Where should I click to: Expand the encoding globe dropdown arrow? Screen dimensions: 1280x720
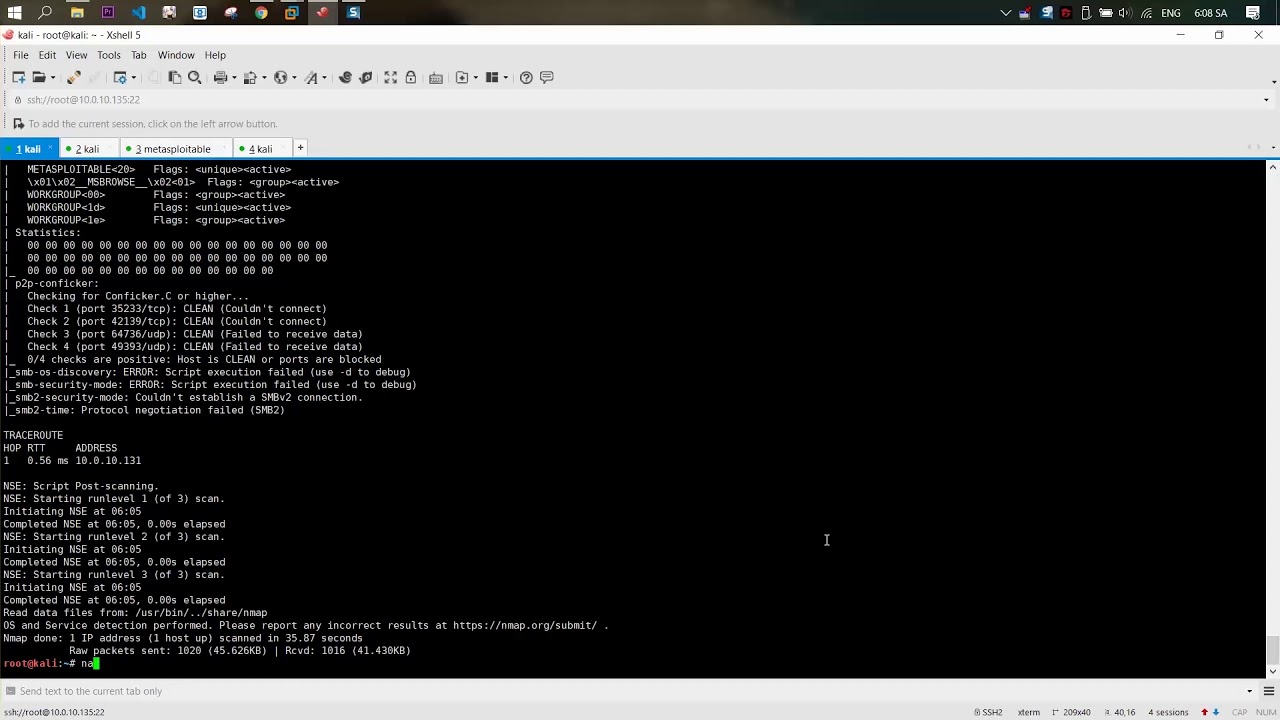pos(294,77)
